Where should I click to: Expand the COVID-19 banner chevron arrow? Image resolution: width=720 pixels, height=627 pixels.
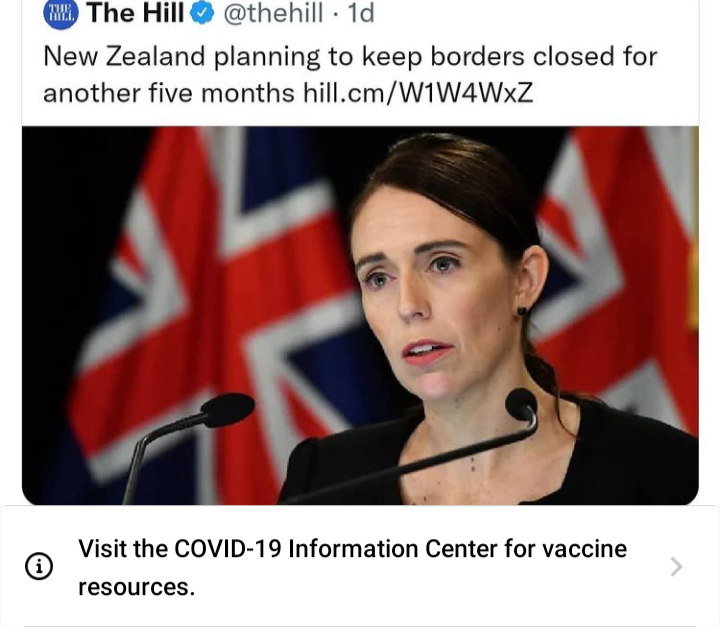tap(676, 566)
